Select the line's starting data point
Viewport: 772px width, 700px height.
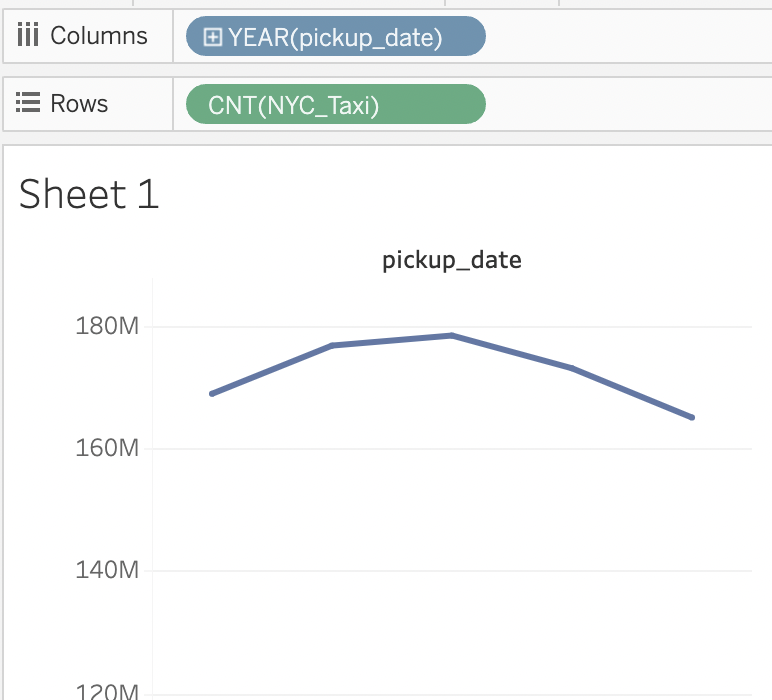(212, 393)
